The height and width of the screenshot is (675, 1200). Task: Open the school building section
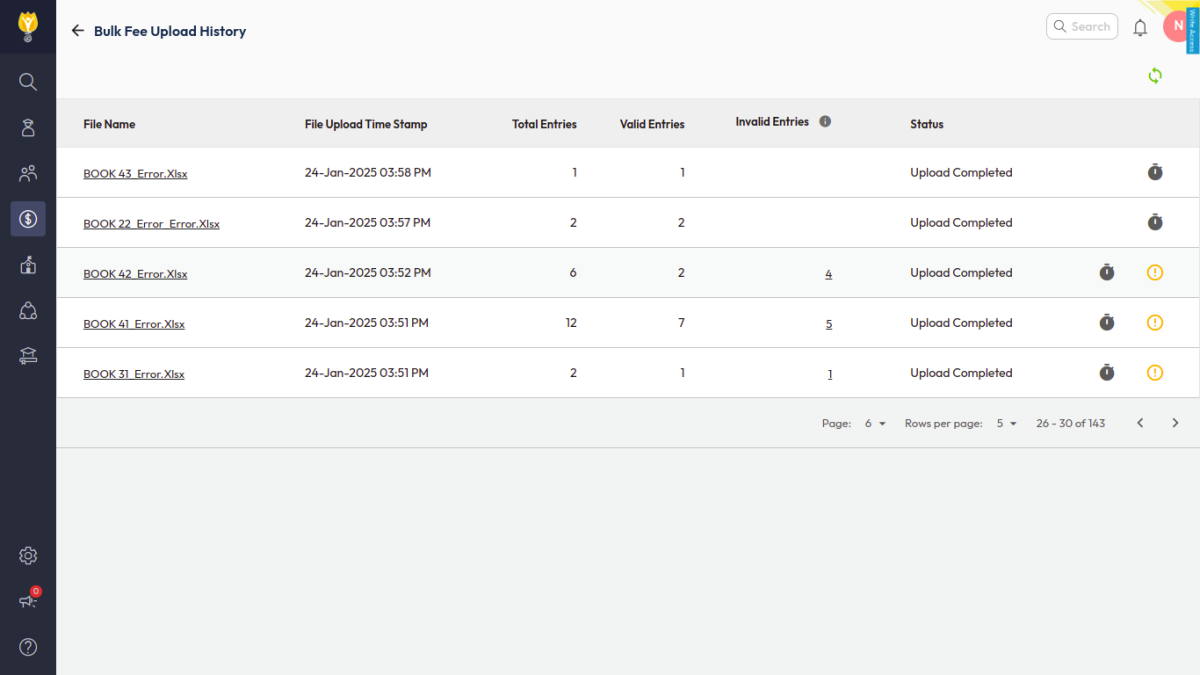point(28,264)
